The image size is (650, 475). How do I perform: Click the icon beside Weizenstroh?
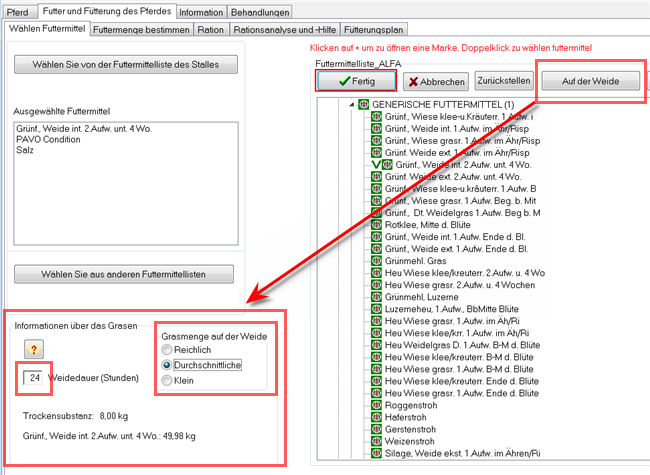(376, 441)
